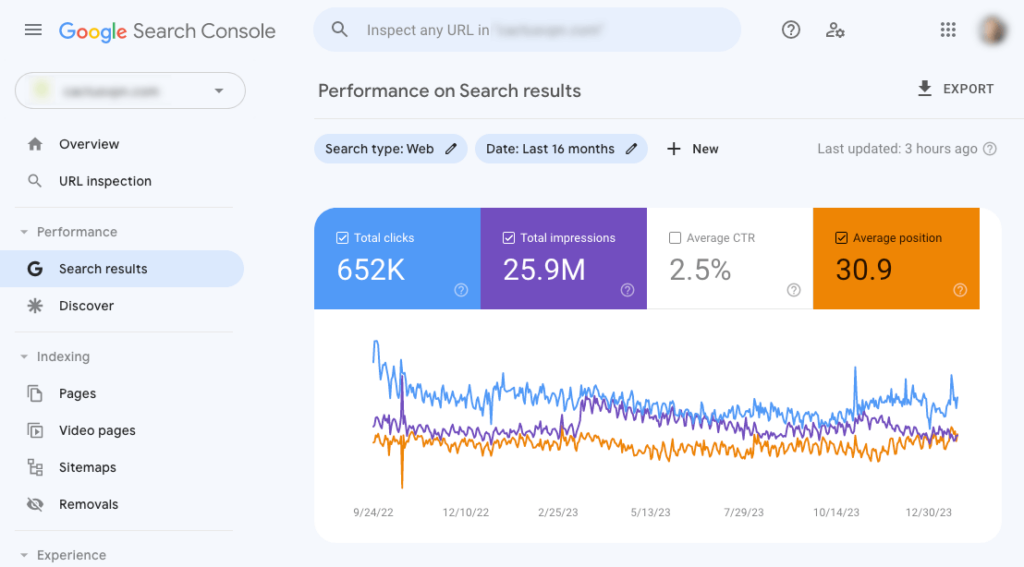Open the Google apps grid
The image size is (1024, 567).
tap(948, 30)
